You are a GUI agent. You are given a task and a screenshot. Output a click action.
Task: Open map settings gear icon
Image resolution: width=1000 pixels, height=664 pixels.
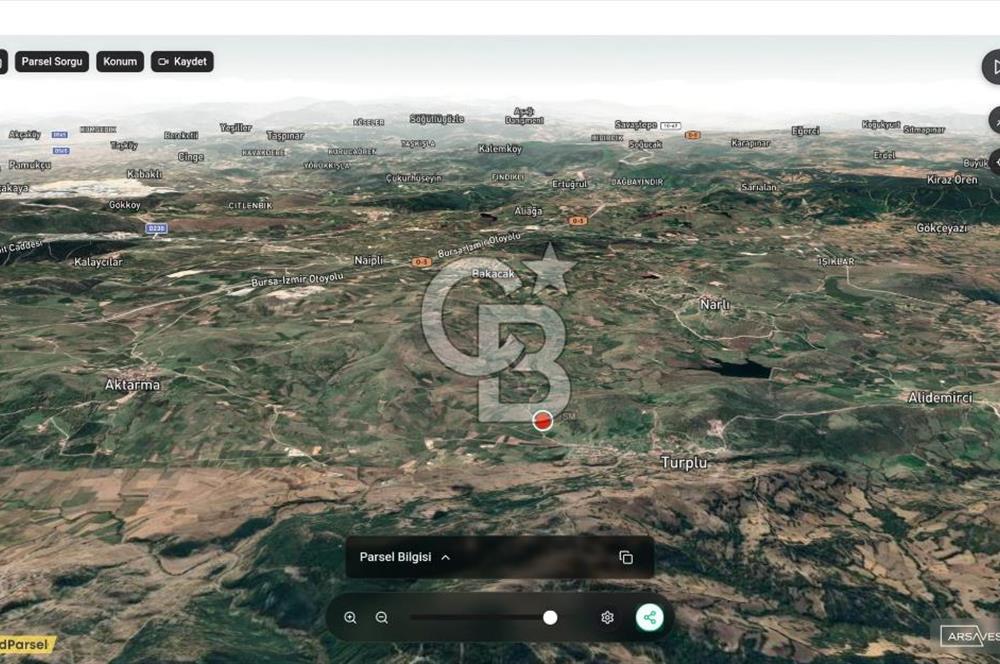click(x=607, y=617)
